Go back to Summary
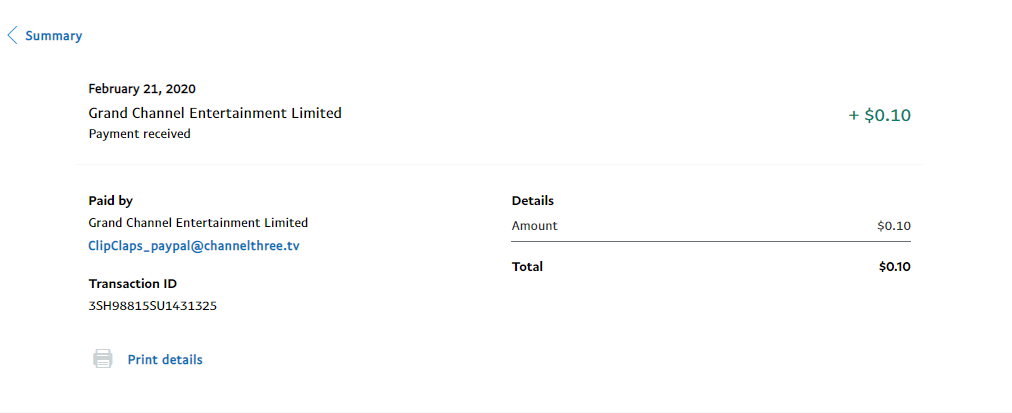This screenshot has width=1012, height=413. click(53, 36)
